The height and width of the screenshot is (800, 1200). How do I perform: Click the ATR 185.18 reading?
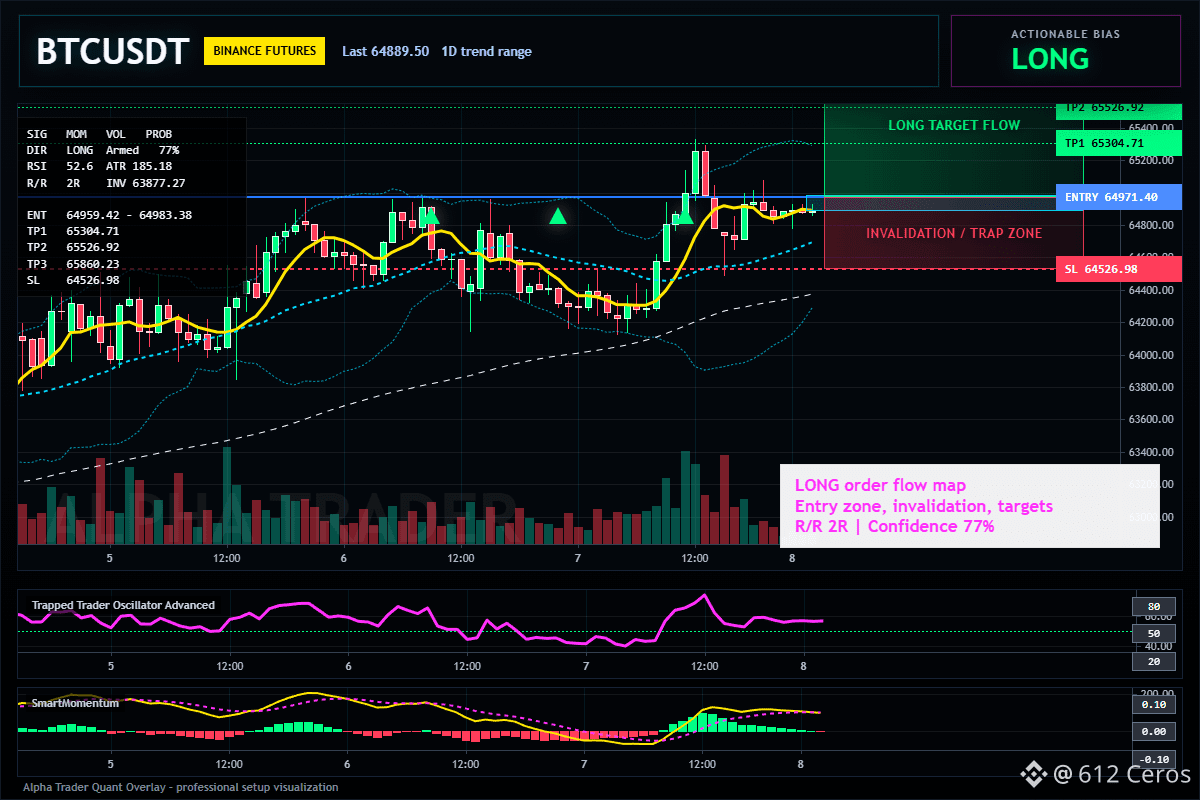(x=139, y=166)
